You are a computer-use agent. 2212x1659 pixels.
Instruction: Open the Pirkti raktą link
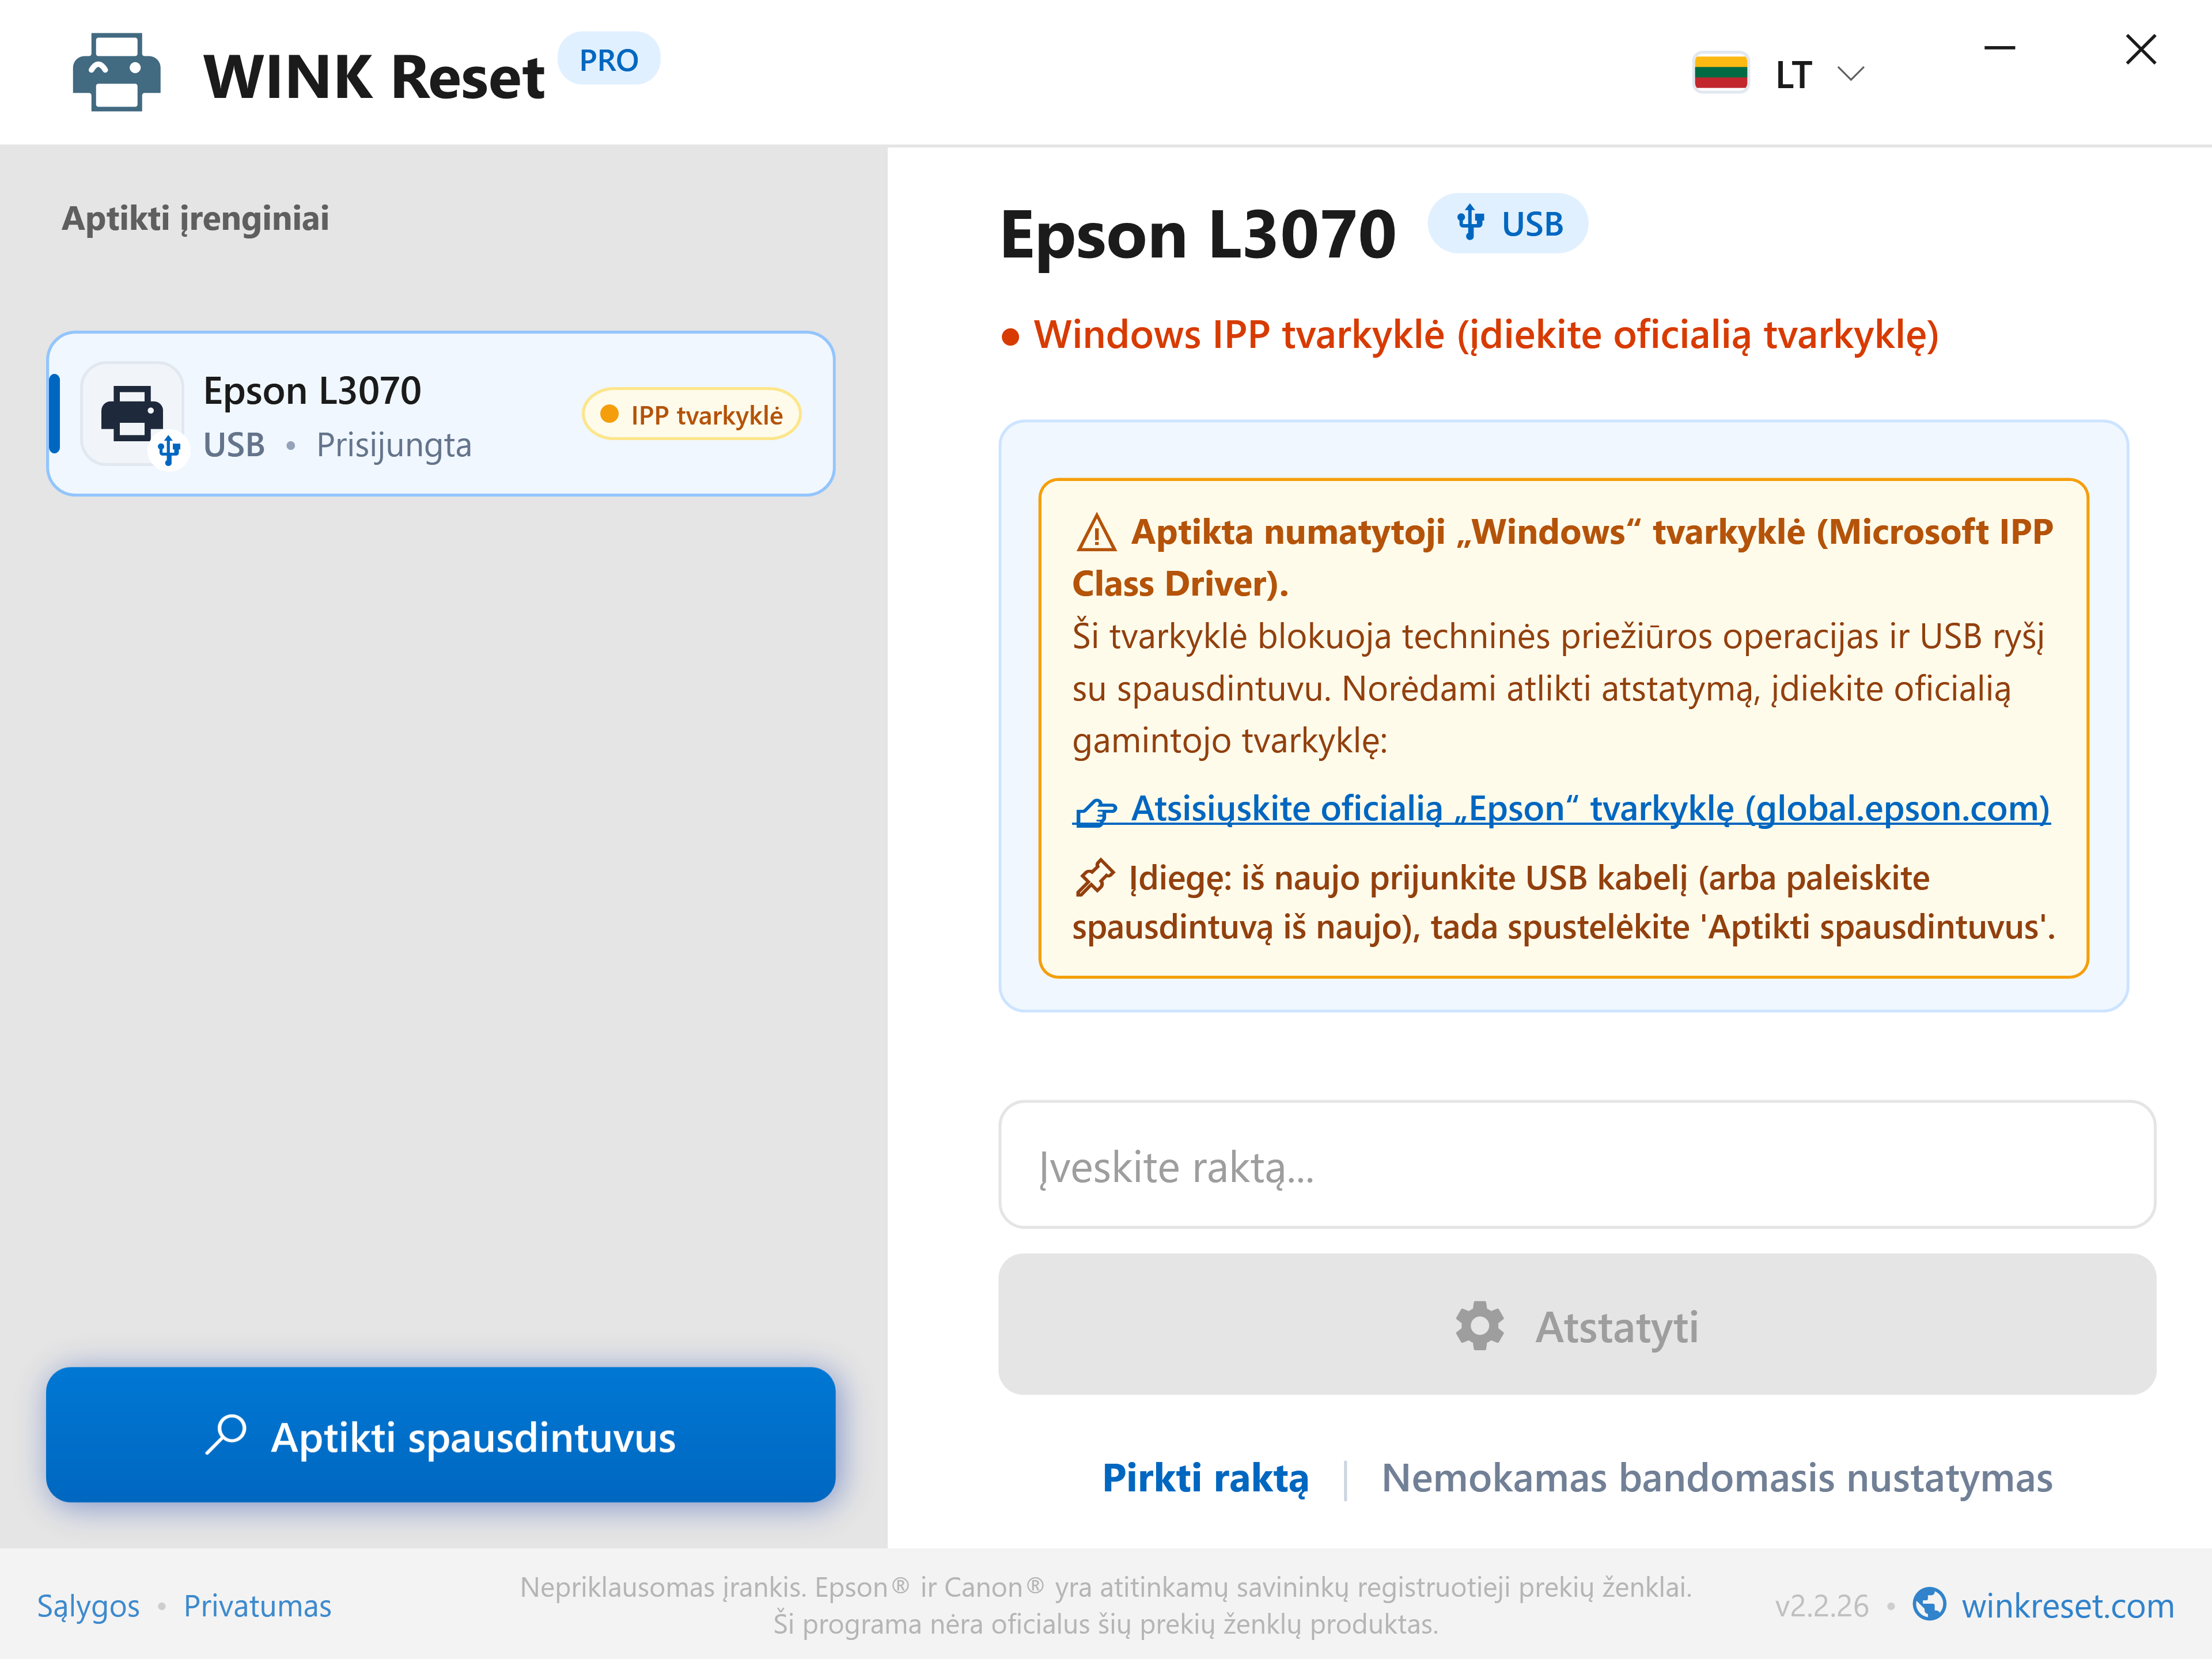1205,1478
